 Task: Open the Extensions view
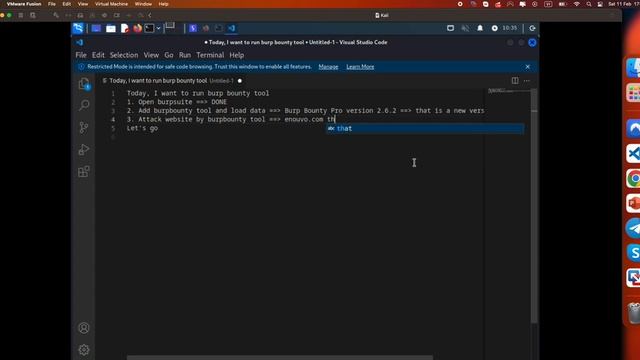pos(84,171)
